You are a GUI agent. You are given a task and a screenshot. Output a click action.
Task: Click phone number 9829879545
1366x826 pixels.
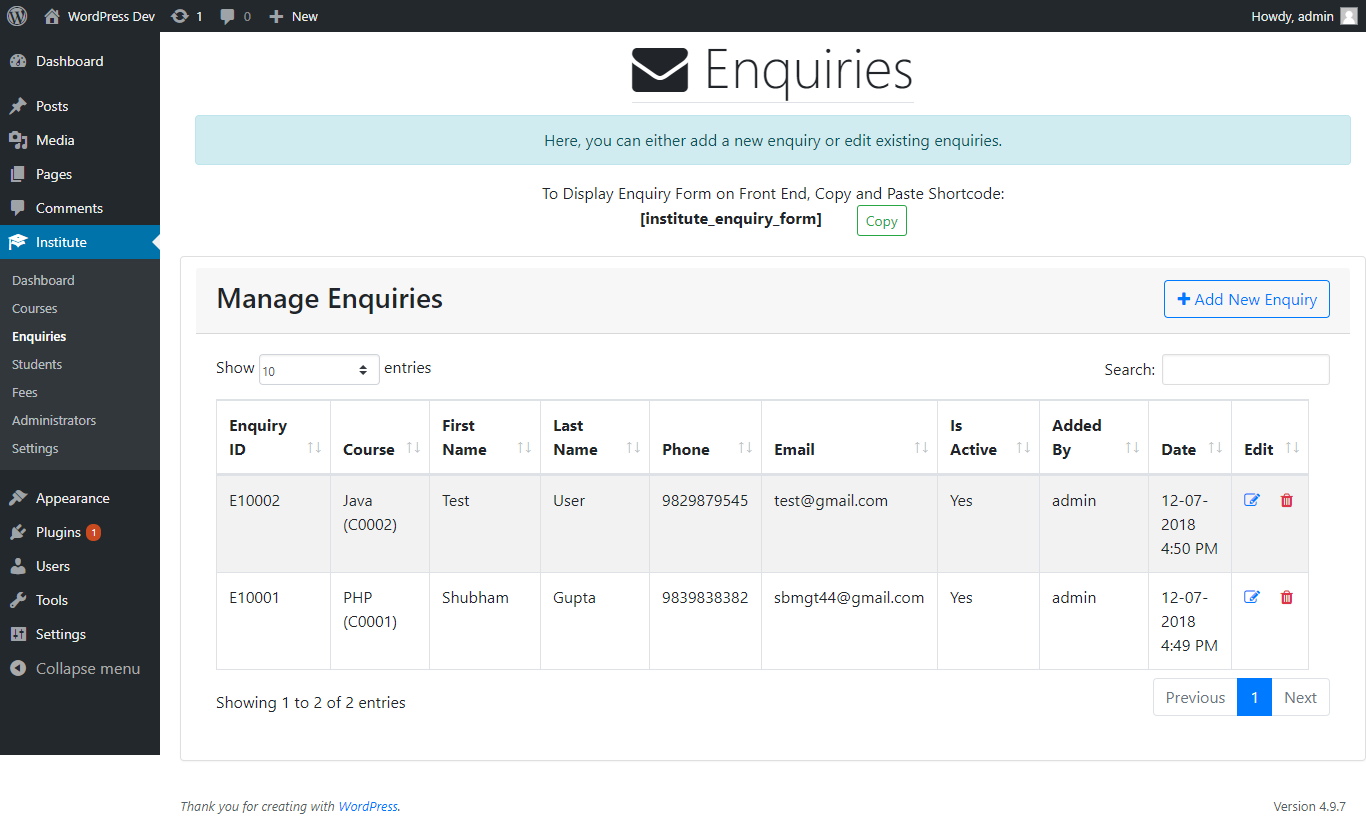pyautogui.click(x=705, y=500)
